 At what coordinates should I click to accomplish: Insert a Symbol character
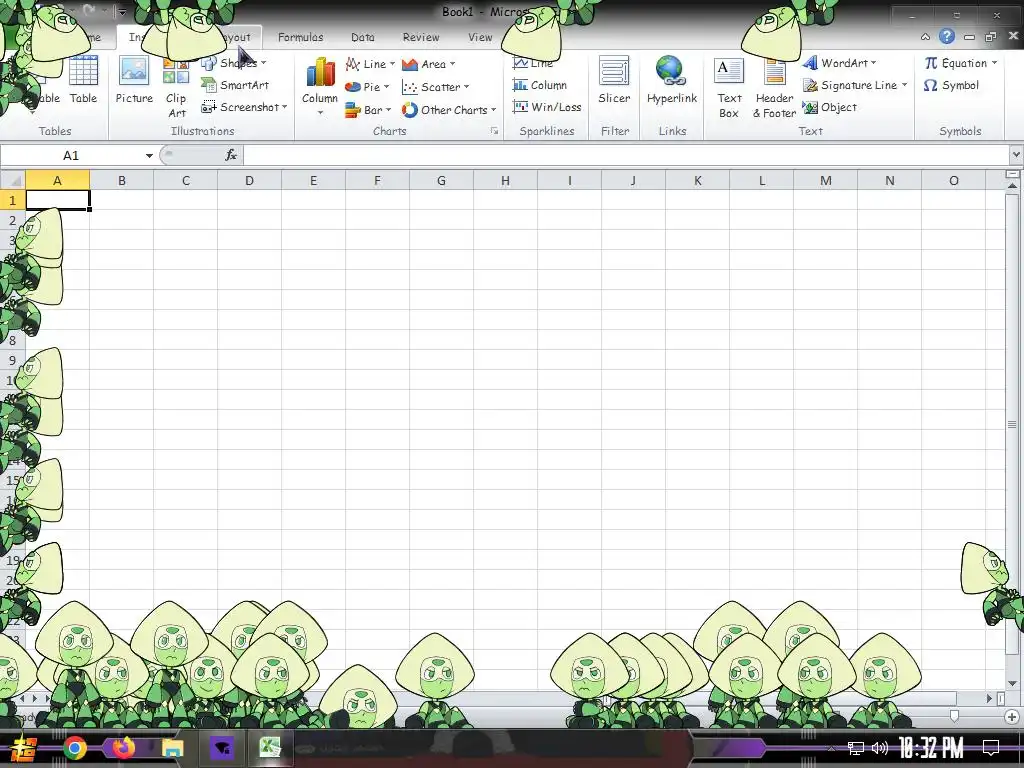952,85
